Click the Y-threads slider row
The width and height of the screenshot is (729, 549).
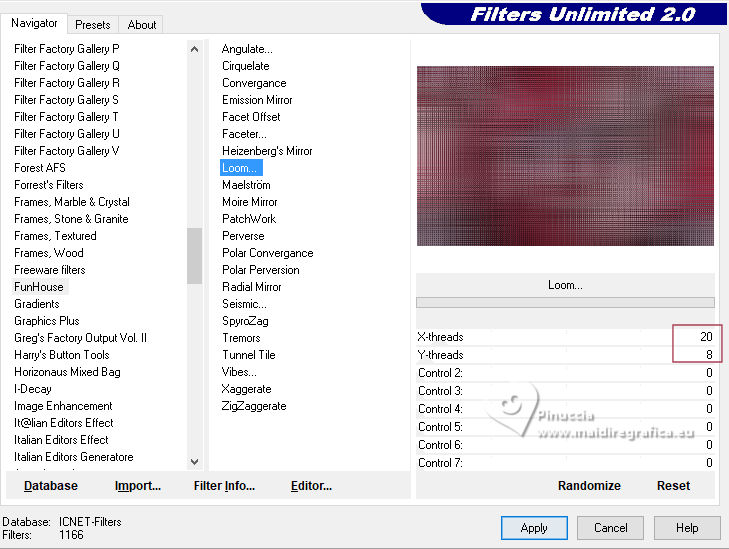565,355
